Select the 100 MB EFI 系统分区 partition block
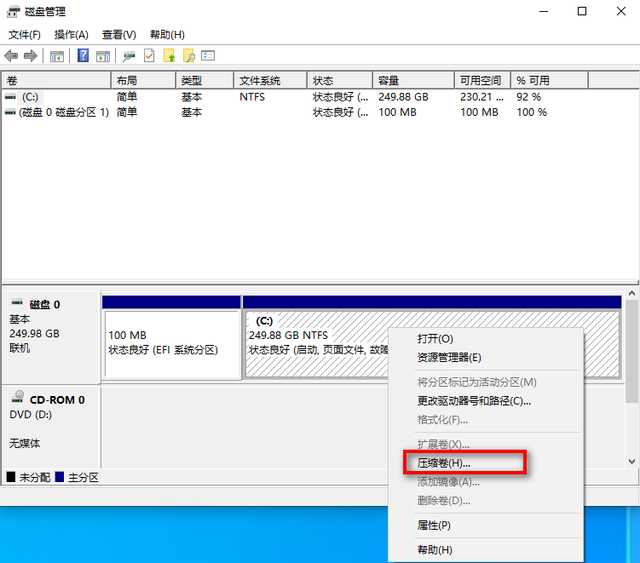The height and width of the screenshot is (563, 640). (x=171, y=338)
